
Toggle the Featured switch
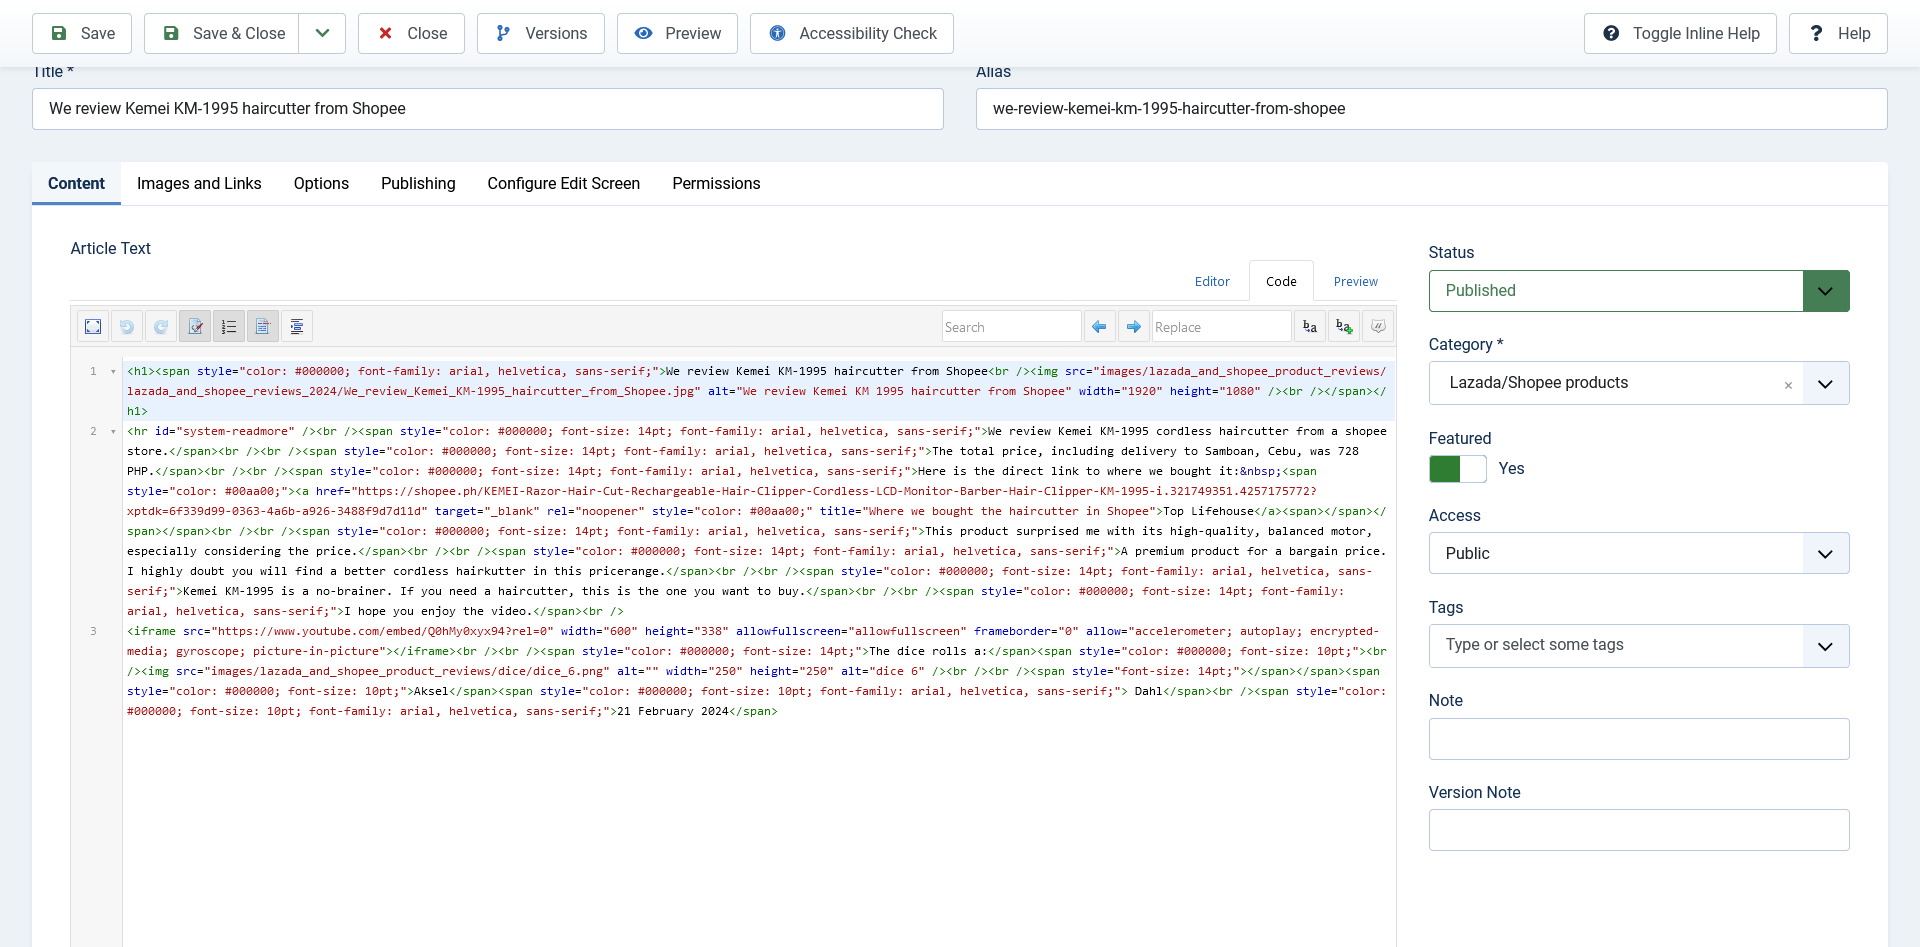[1457, 469]
